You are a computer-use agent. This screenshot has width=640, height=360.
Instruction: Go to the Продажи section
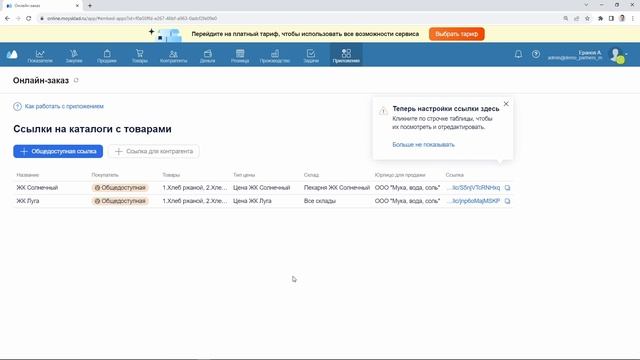(x=107, y=56)
